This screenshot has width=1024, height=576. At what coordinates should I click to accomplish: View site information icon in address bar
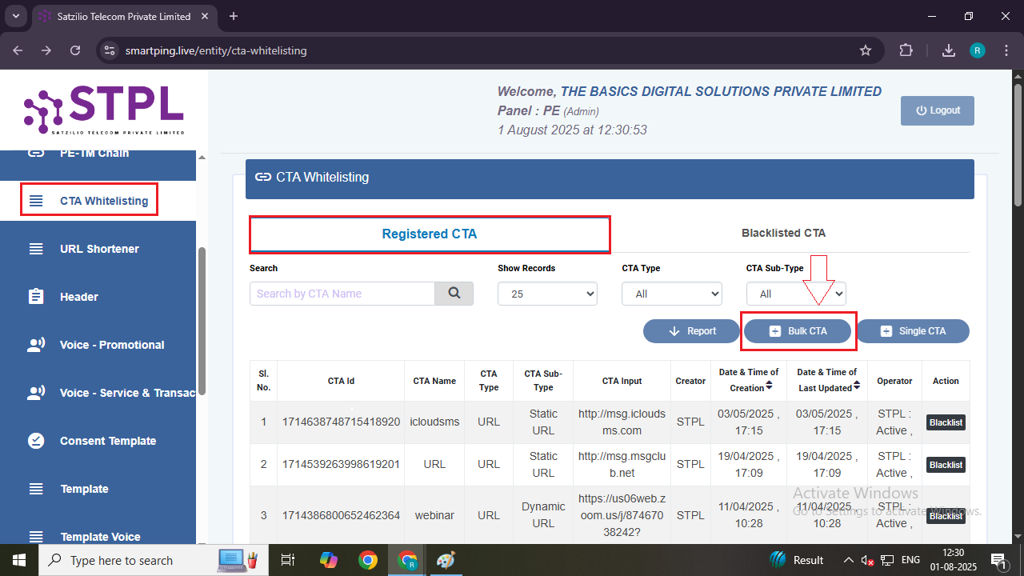coord(110,50)
